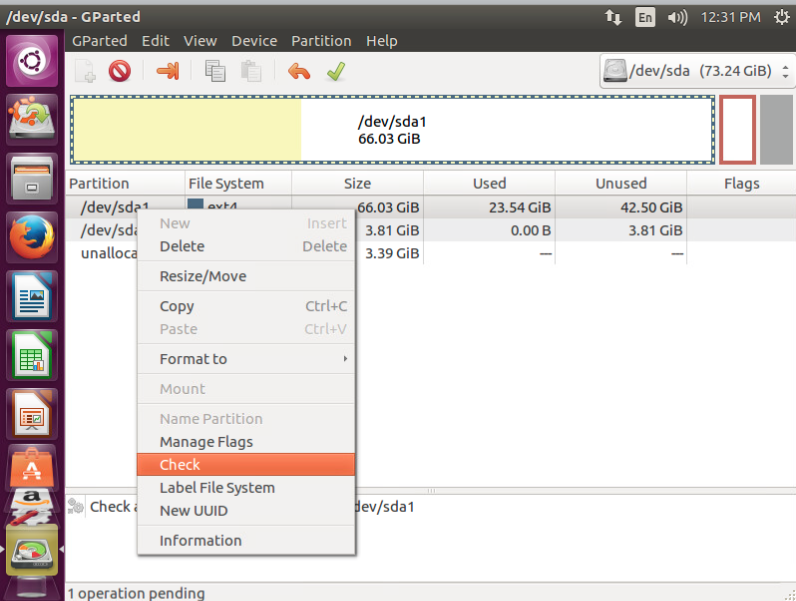Click the Flags column header

coord(742,183)
